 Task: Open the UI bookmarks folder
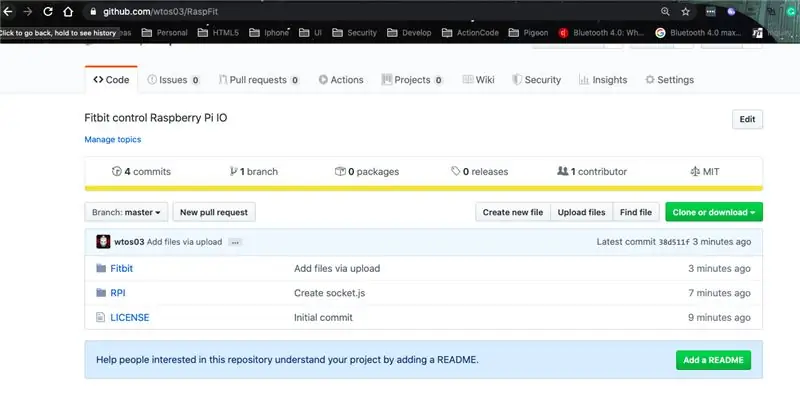[310, 33]
